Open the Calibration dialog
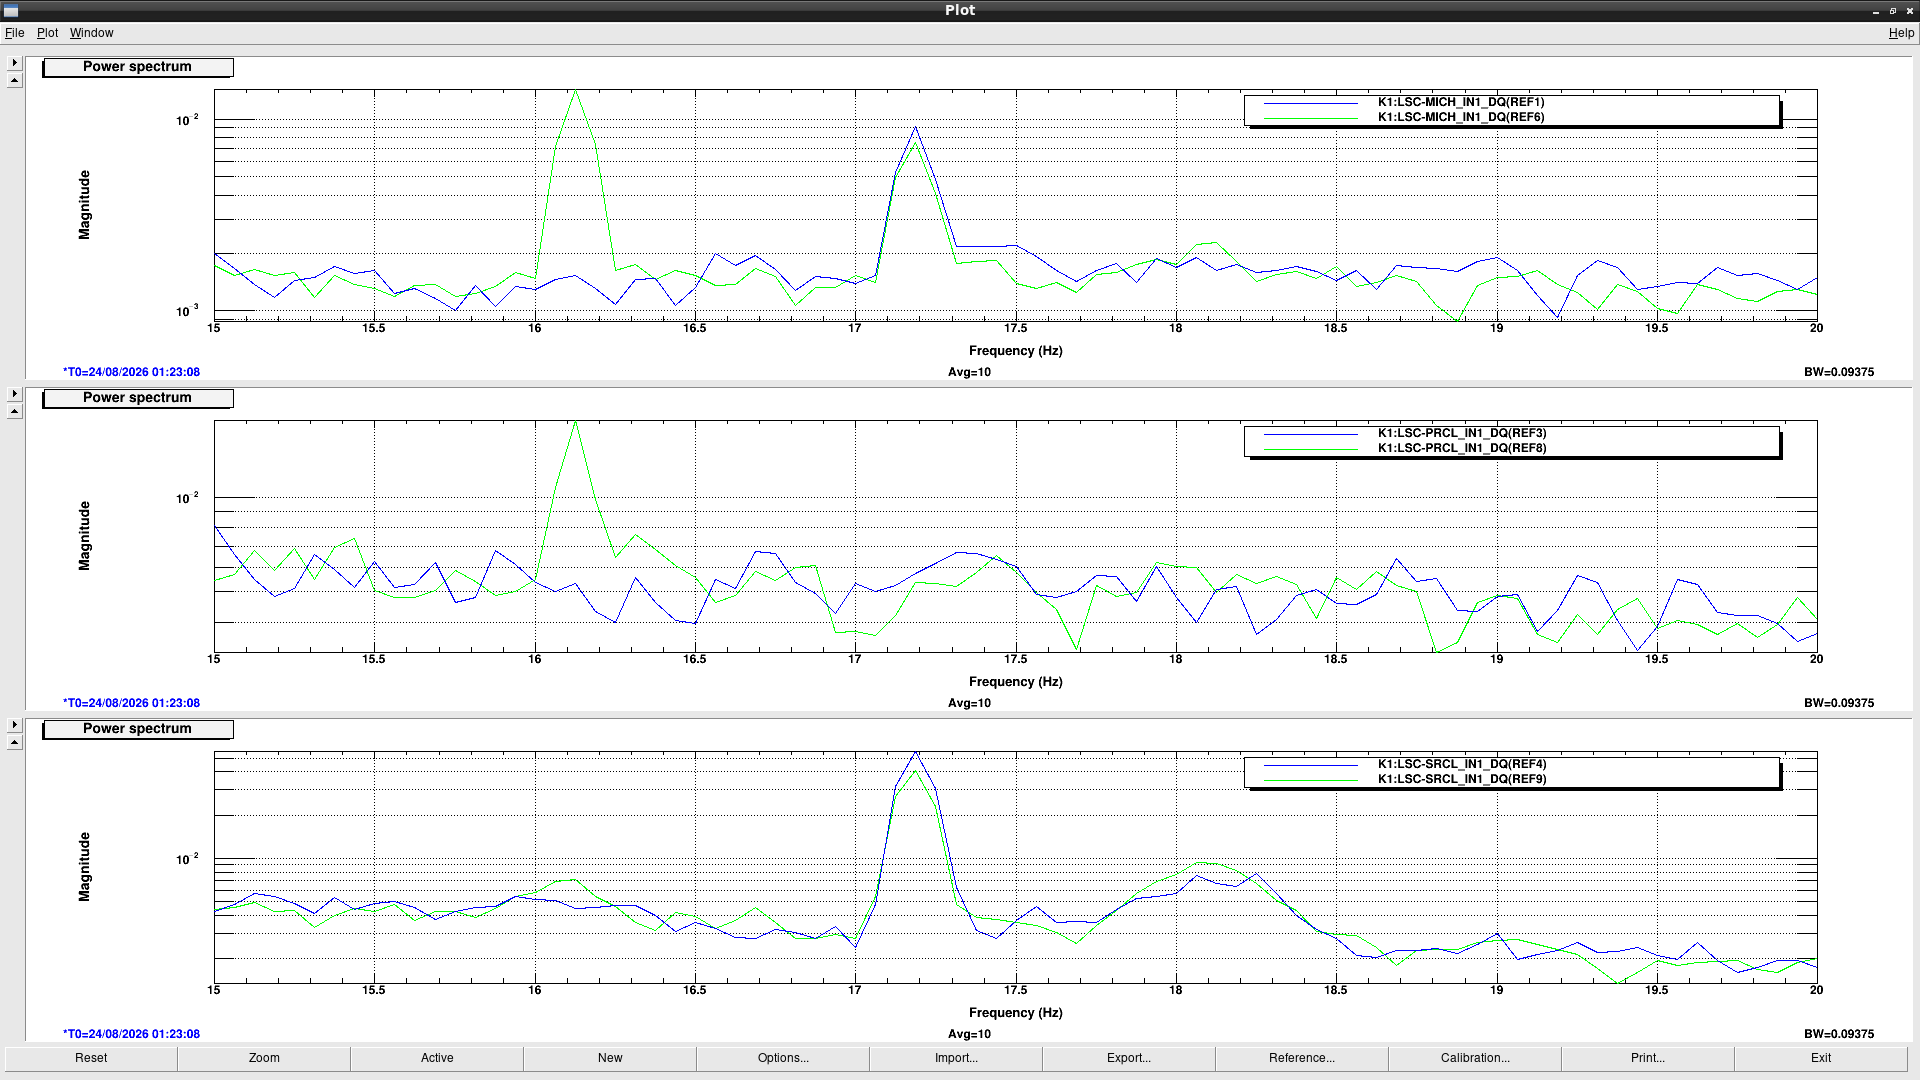The width and height of the screenshot is (1920, 1080). click(1475, 1058)
